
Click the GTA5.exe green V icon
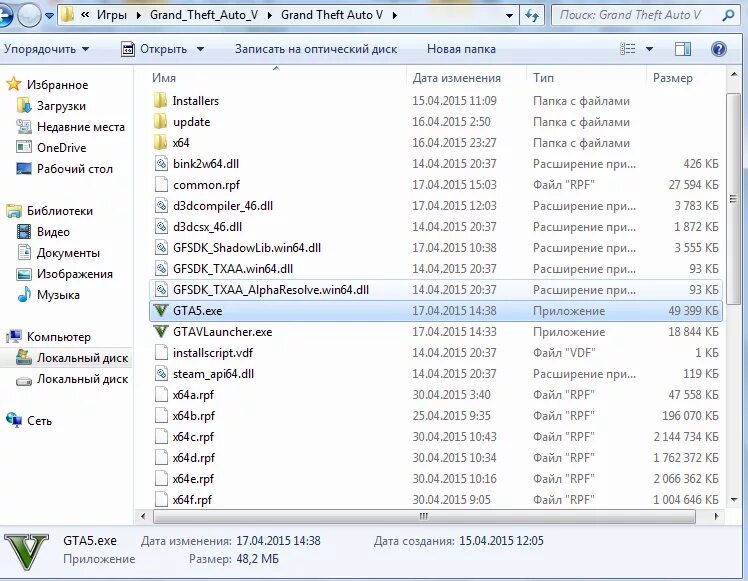pyautogui.click(x=161, y=311)
